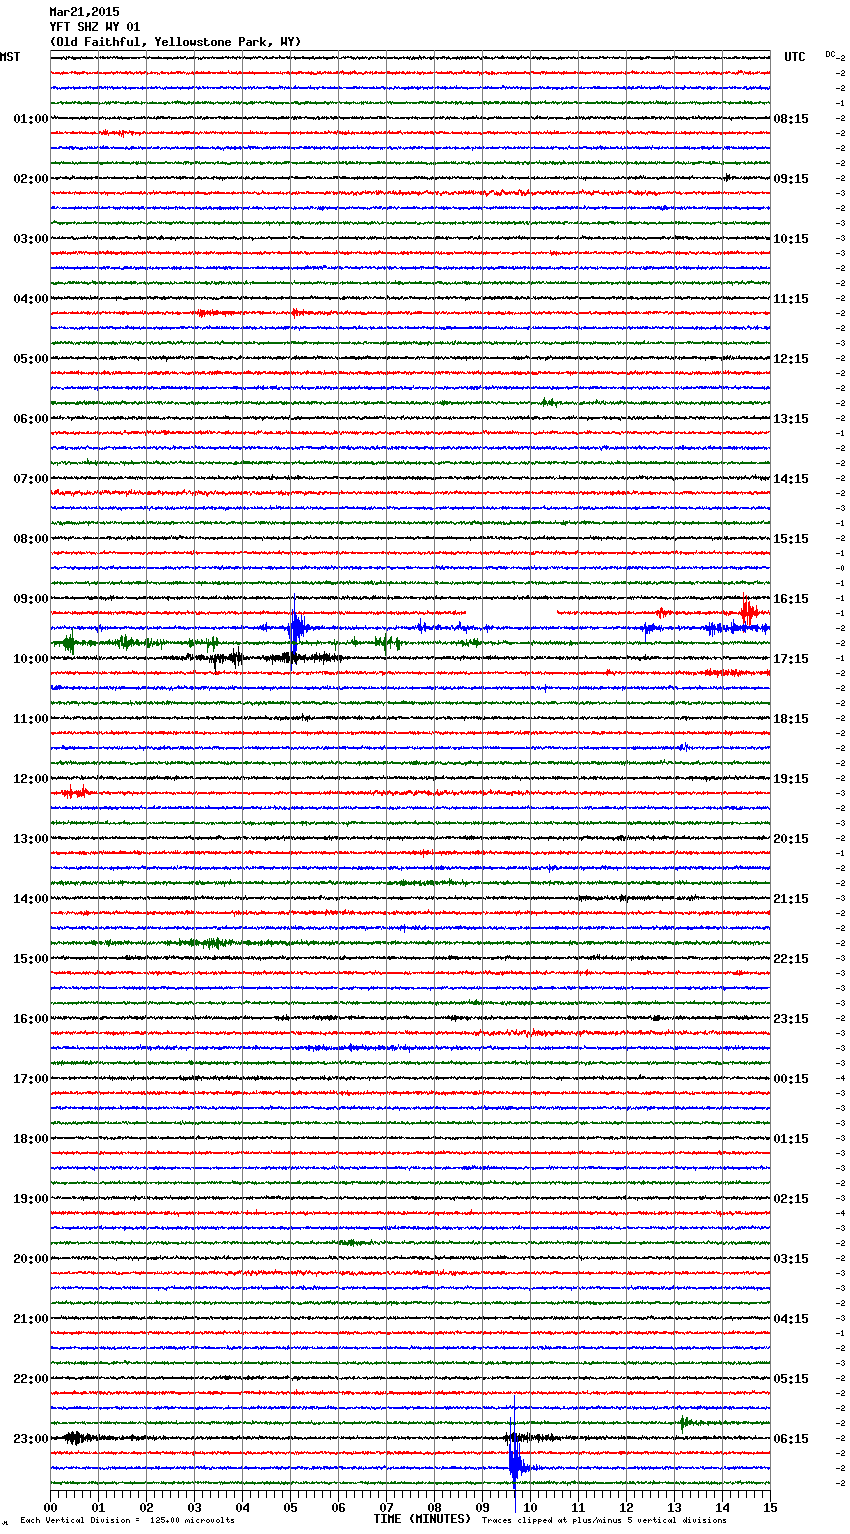Click the Traces clipped at plus/minus 5 divisions note
Screen dimensions: 850x1534
(x=604, y=1520)
